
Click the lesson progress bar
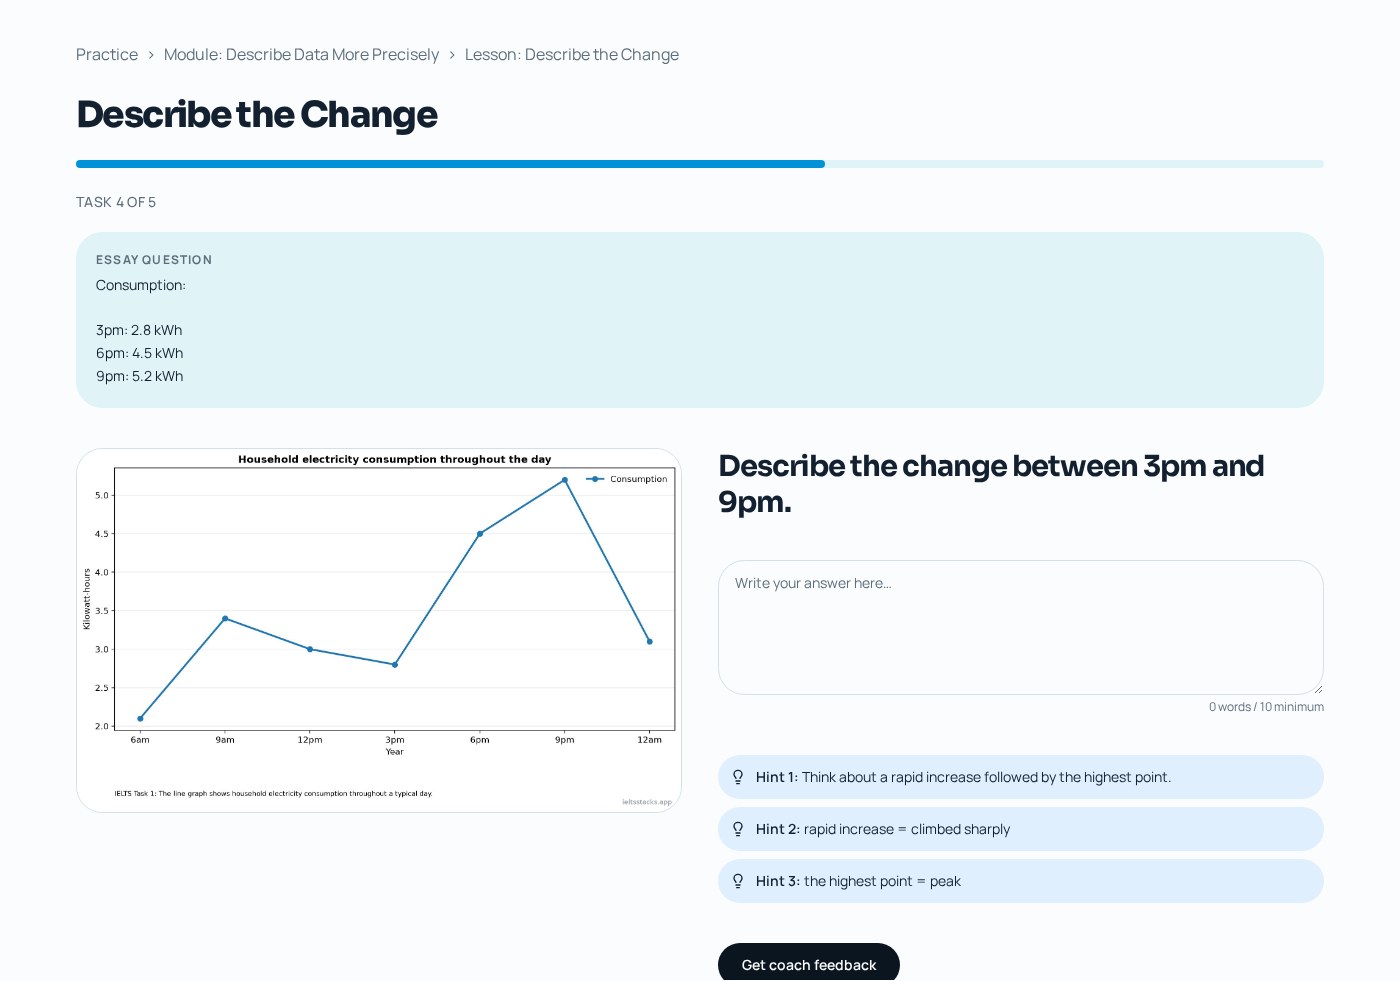point(700,164)
